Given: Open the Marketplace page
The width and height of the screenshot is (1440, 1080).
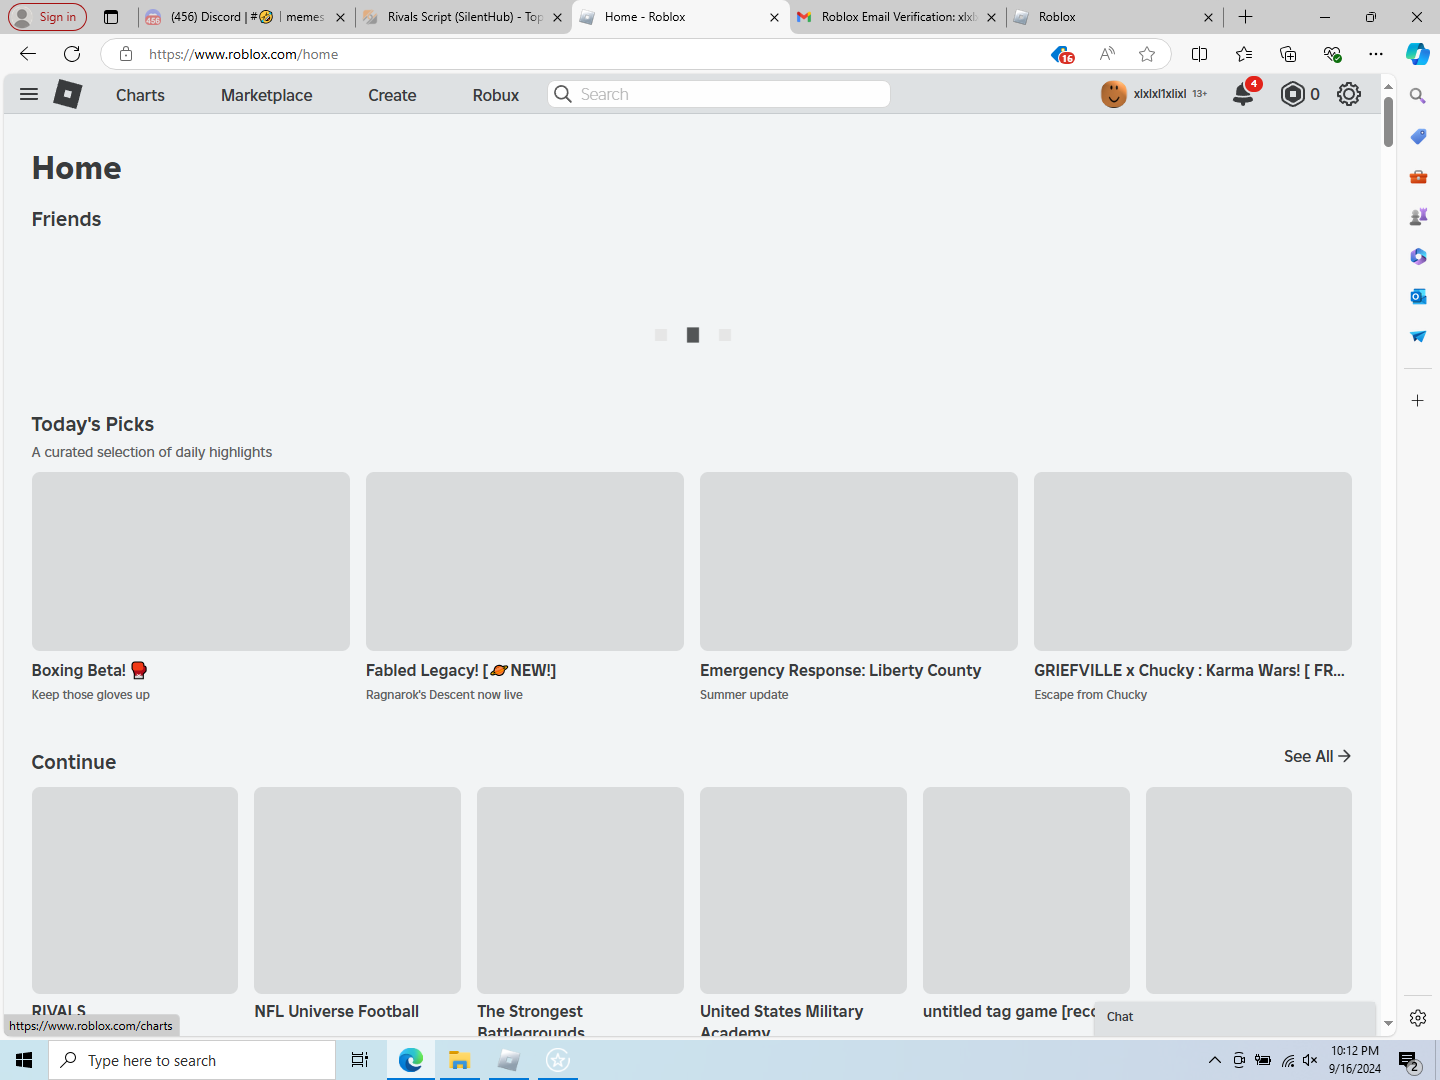Looking at the screenshot, I should point(267,95).
